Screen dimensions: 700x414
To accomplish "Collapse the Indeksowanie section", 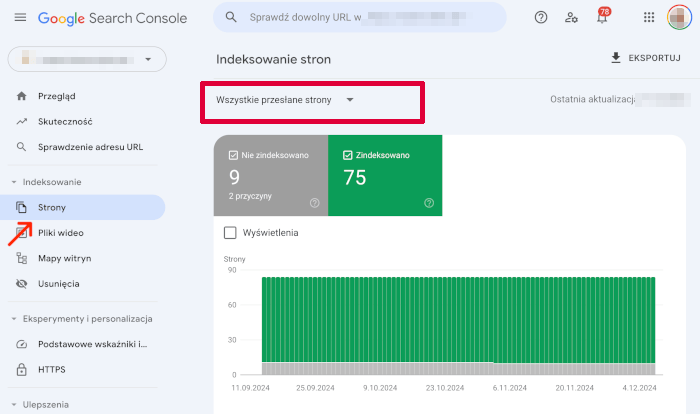I will pos(14,182).
